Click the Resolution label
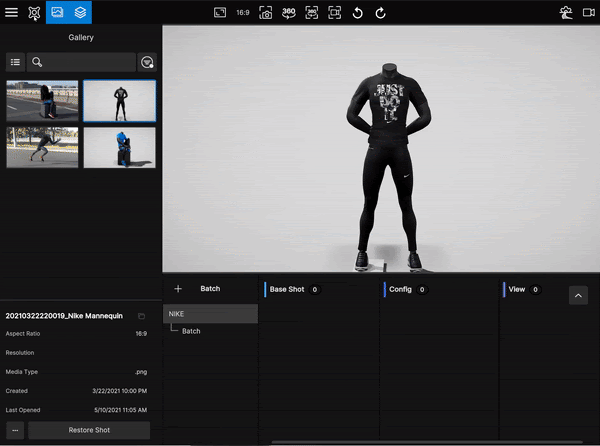 [20, 353]
